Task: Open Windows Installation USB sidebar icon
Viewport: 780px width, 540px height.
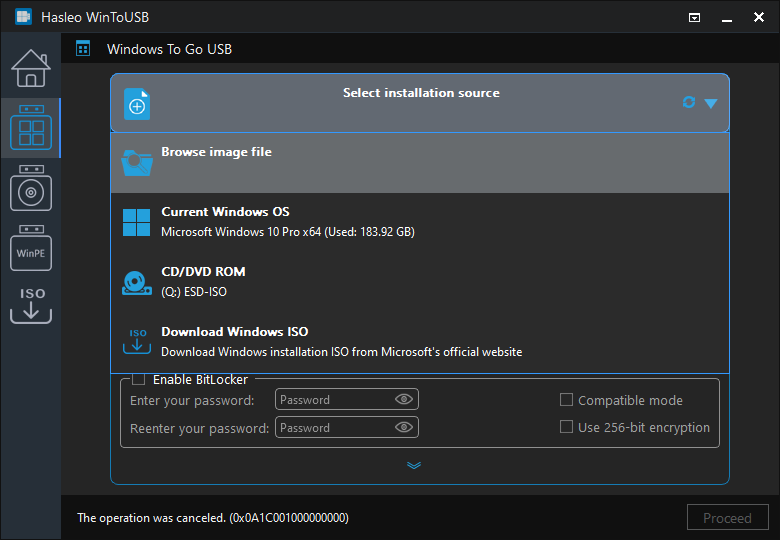Action: pos(31,188)
